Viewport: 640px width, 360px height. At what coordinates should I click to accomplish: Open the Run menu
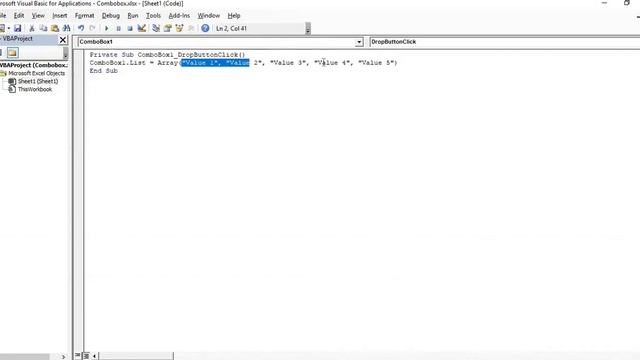click(133, 16)
